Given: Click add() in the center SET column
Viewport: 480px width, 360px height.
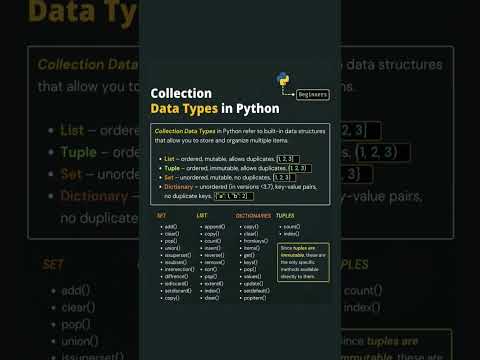Looking at the screenshot, I should tap(171, 227).
